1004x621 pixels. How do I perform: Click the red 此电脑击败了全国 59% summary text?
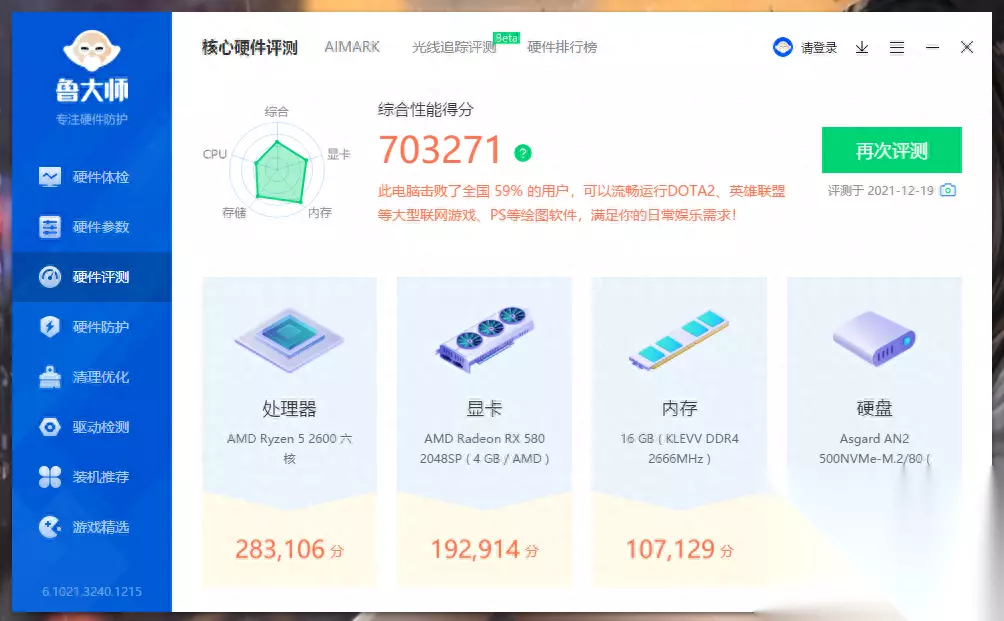581,203
